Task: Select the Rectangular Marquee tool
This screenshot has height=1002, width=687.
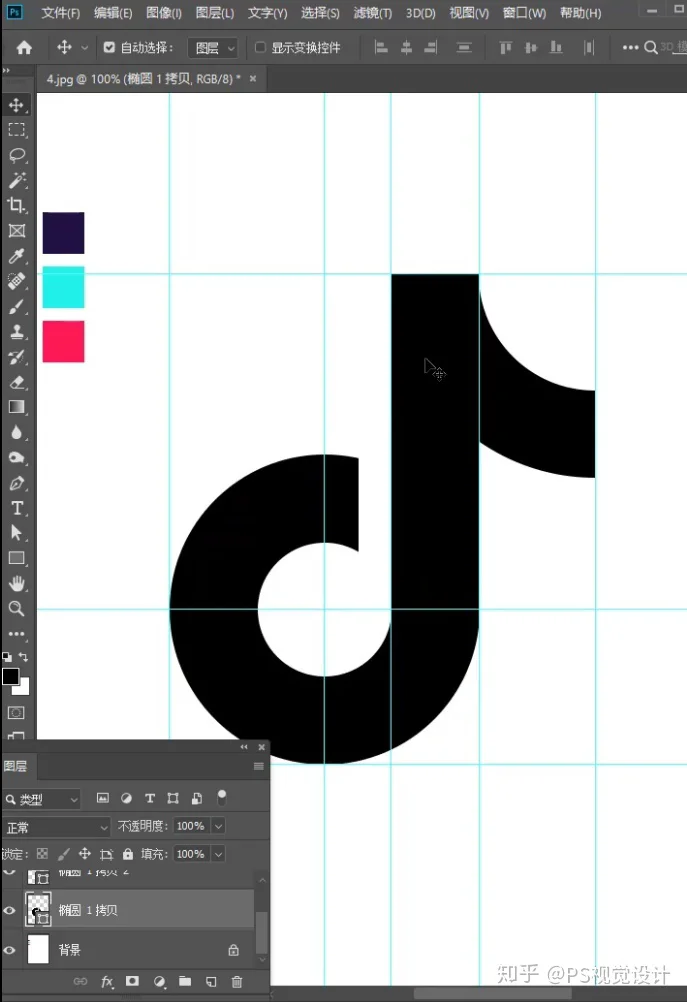Action: (x=17, y=130)
